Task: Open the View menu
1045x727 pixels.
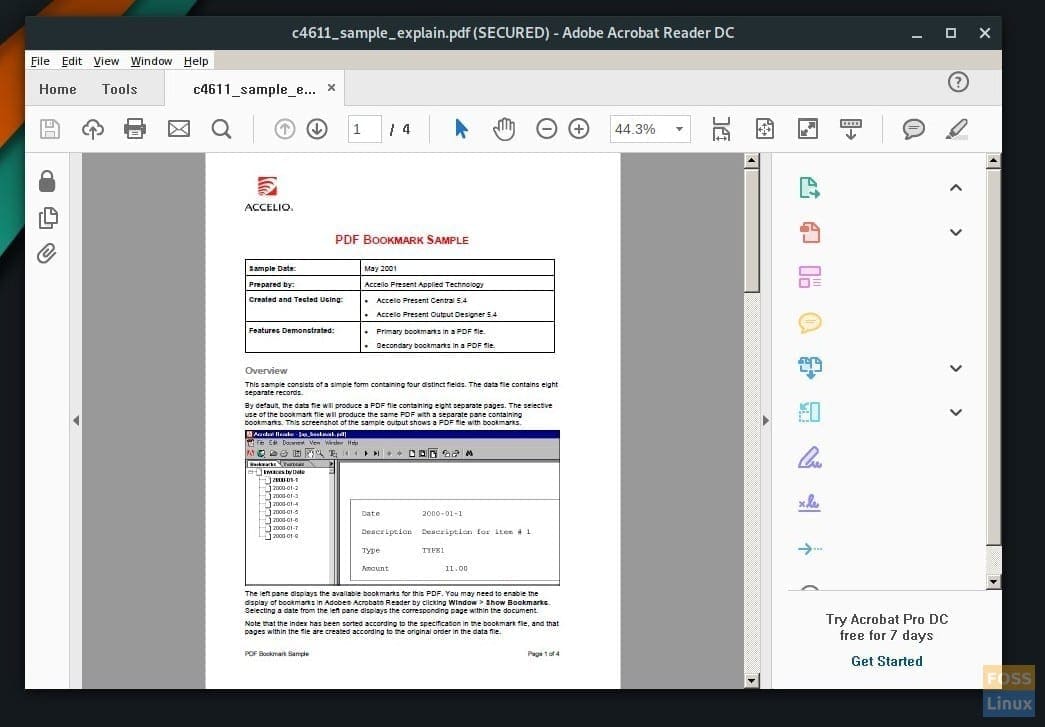Action: 106,61
